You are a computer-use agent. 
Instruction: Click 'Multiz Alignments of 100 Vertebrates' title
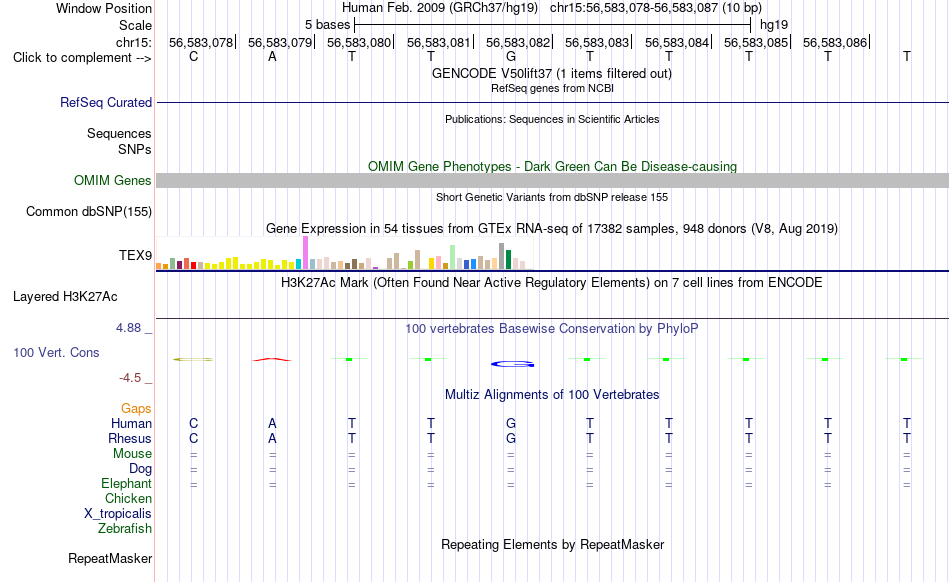pyautogui.click(x=552, y=395)
